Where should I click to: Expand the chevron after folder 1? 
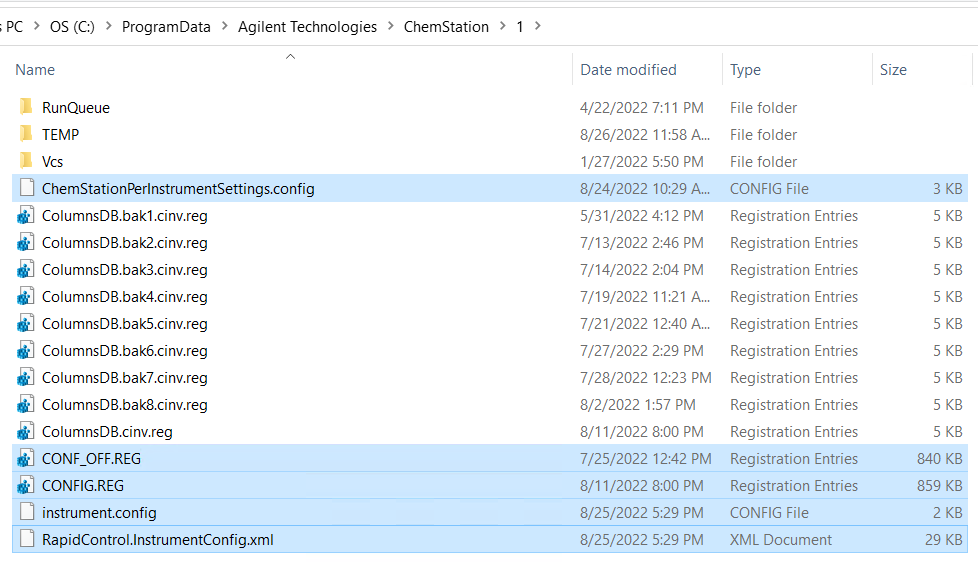(x=538, y=26)
